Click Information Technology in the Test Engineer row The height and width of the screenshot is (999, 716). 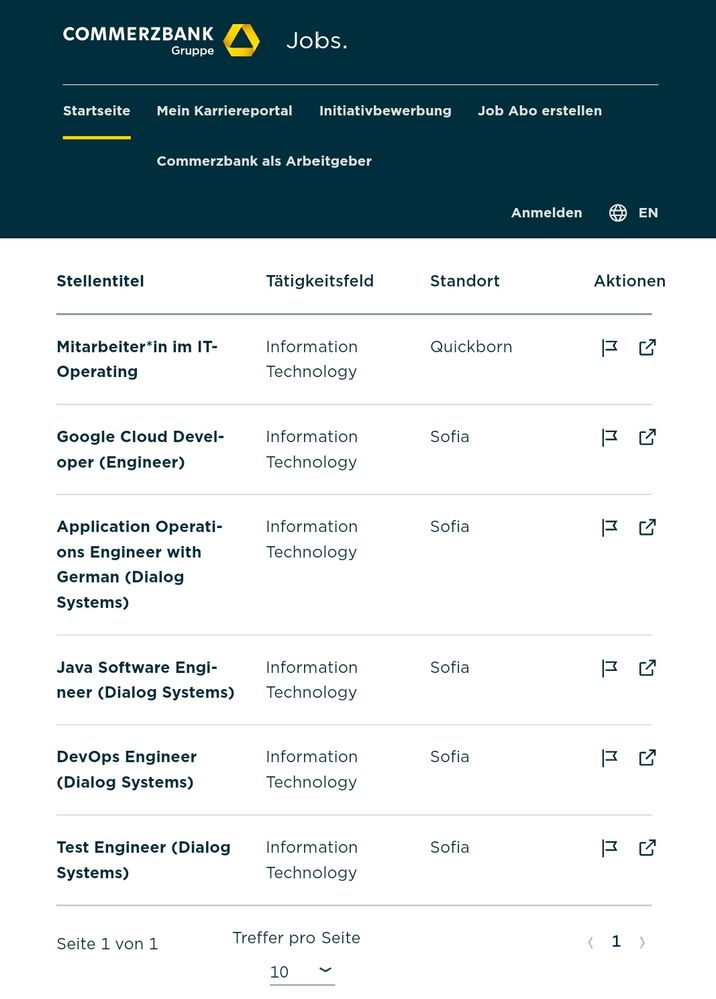point(311,860)
